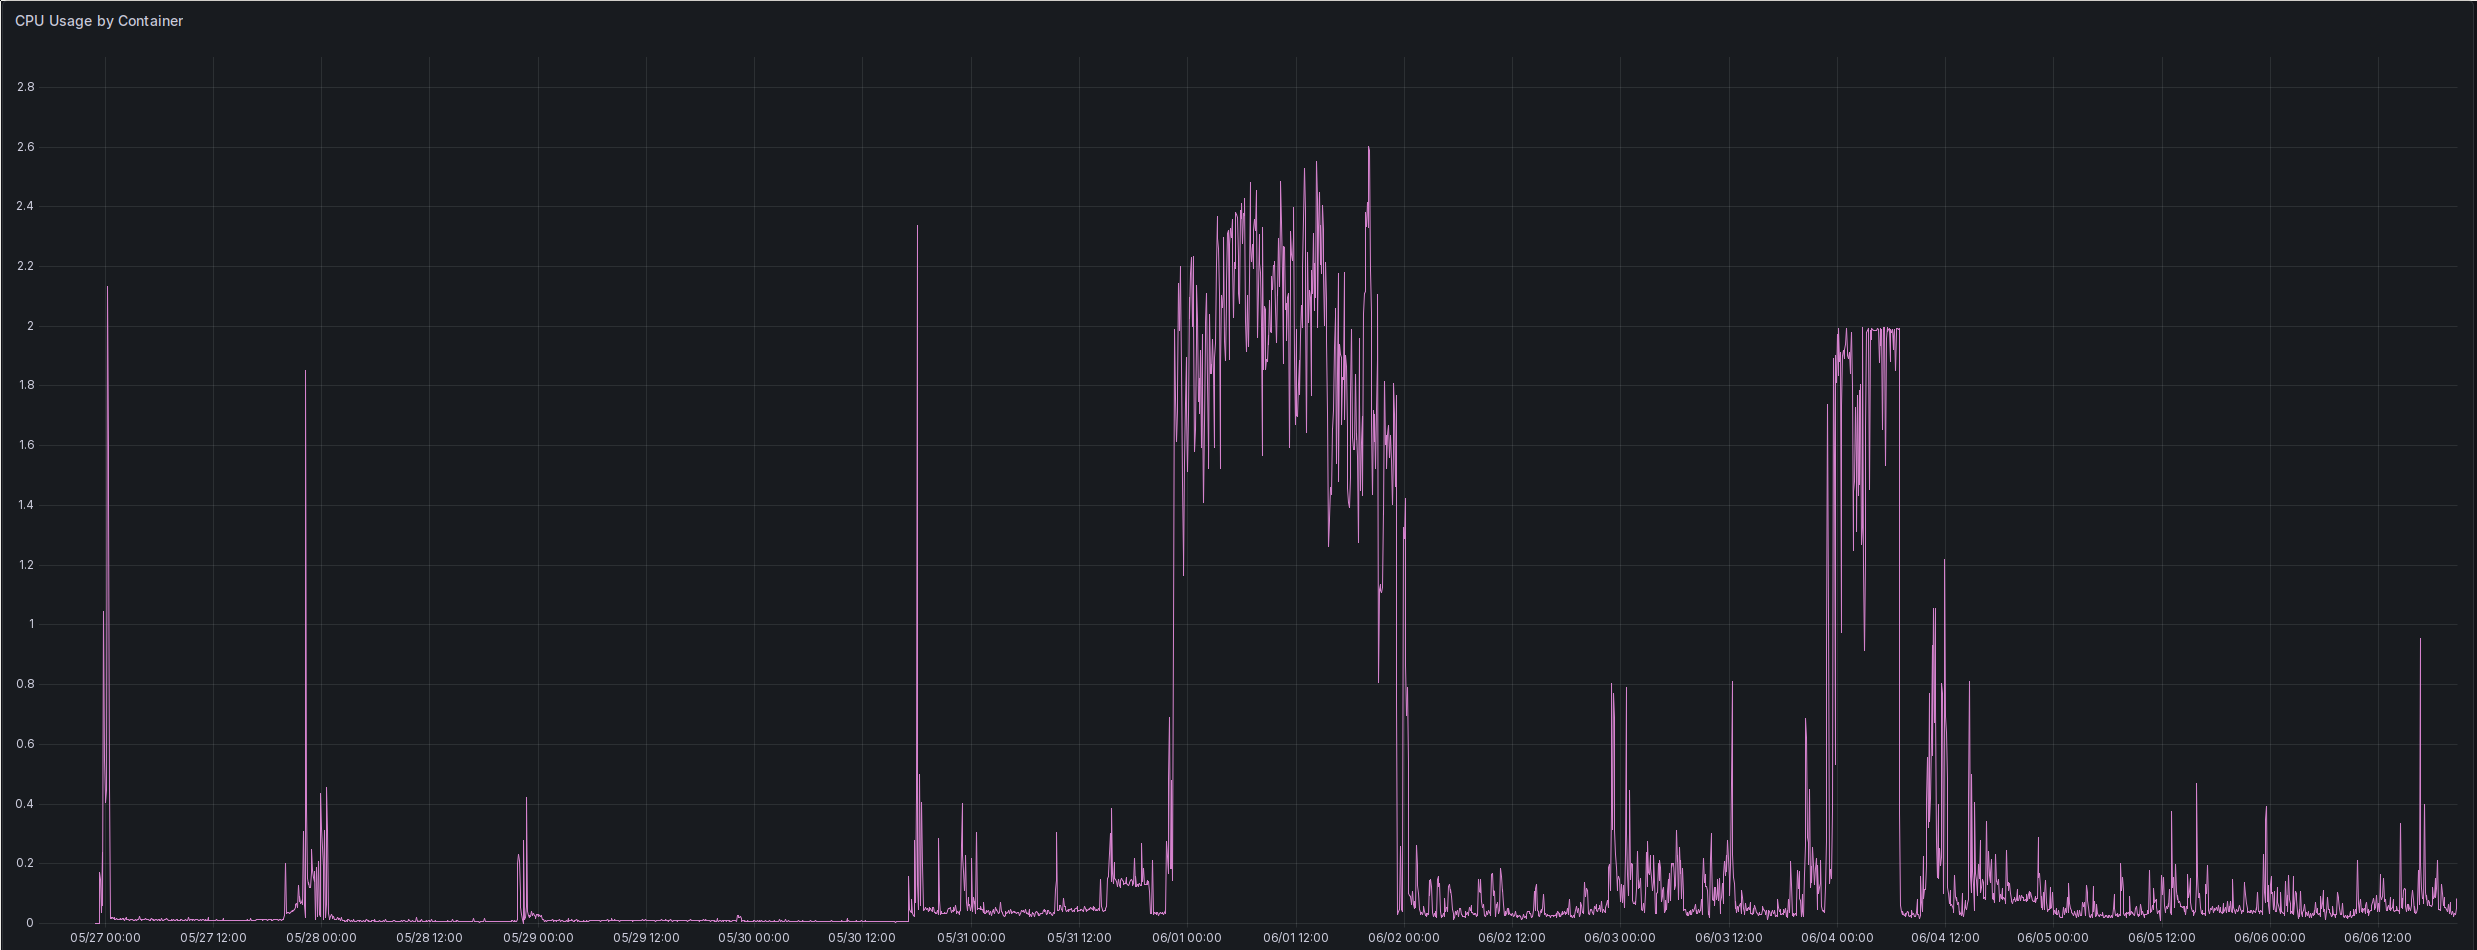Click the 1 y-axis value
Viewport: 2477px width, 950px height.
31,624
